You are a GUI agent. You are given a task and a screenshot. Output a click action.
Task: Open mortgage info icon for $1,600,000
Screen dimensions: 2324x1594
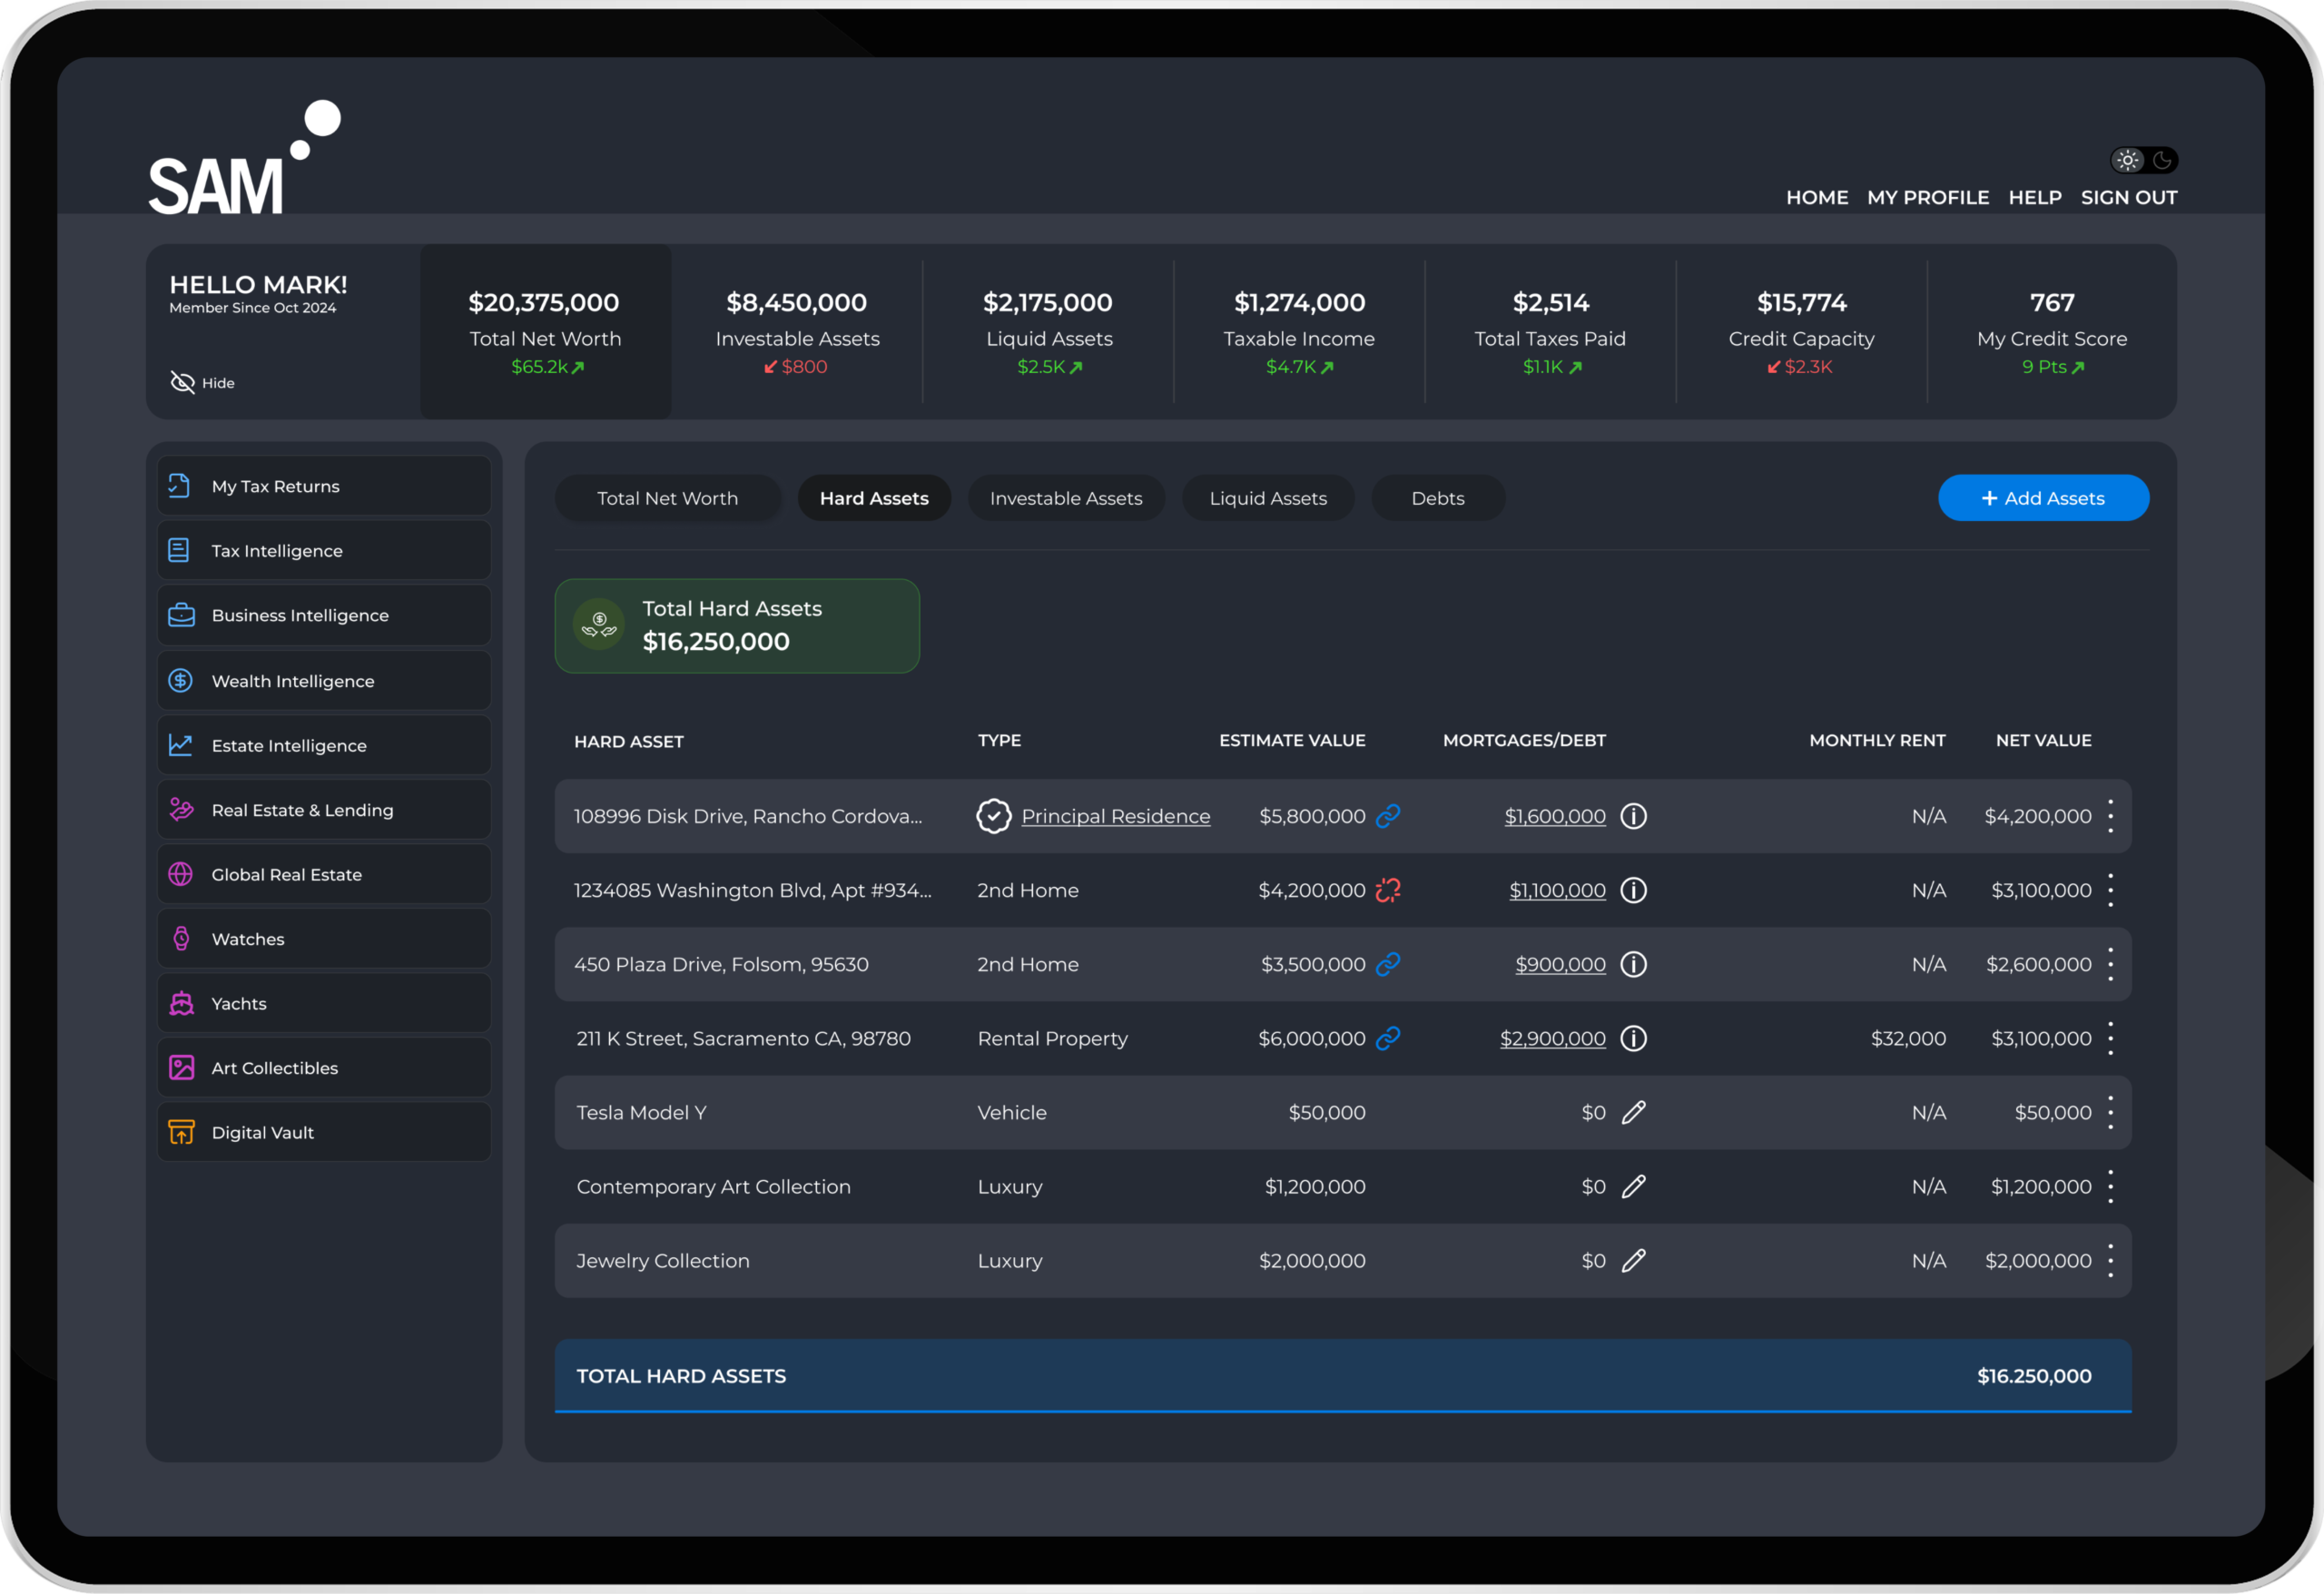(1633, 816)
